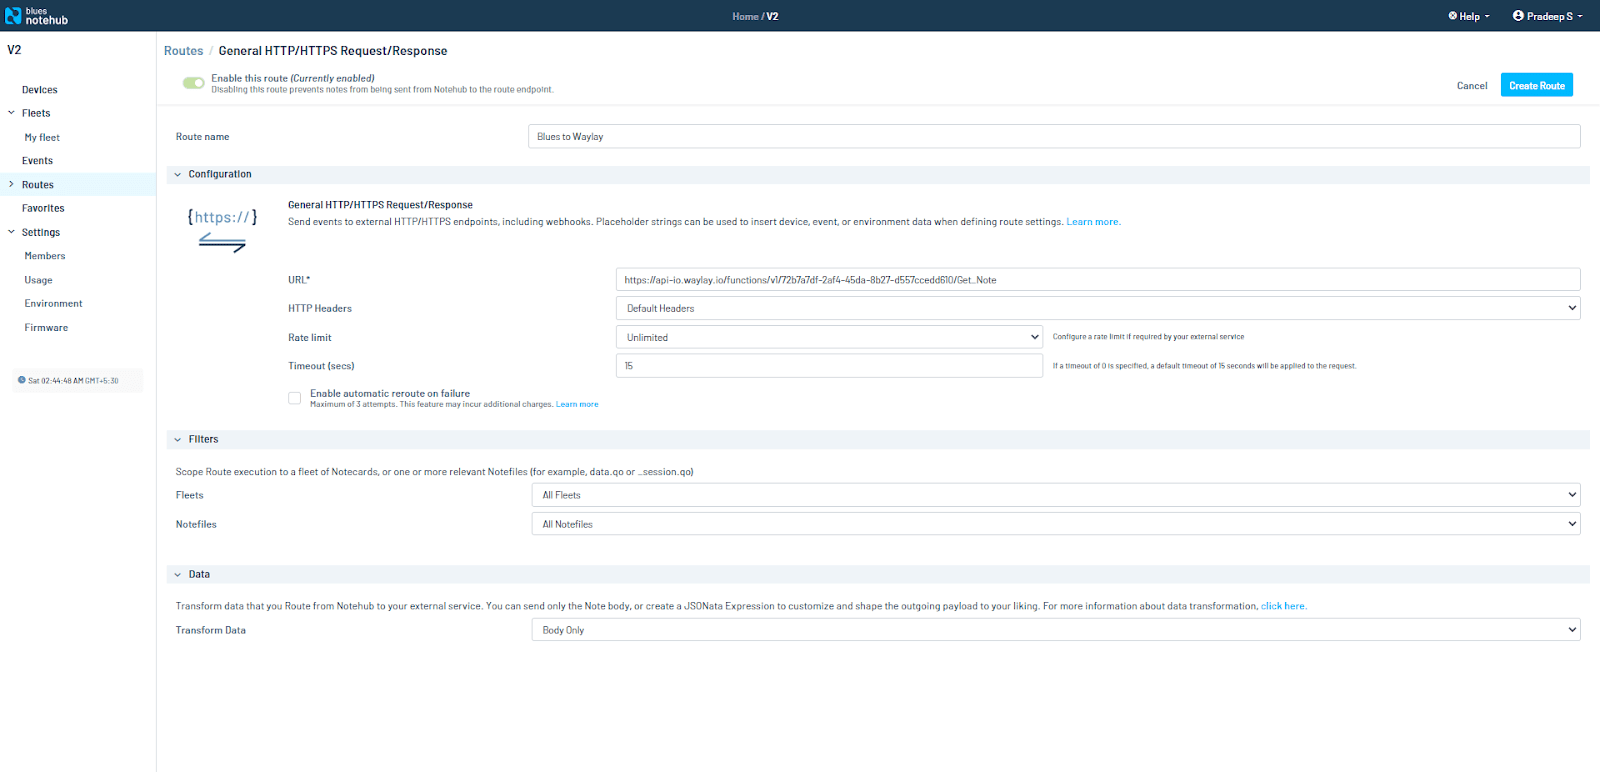Click Routes breadcrumb link
The height and width of the screenshot is (772, 1600).
(x=184, y=51)
